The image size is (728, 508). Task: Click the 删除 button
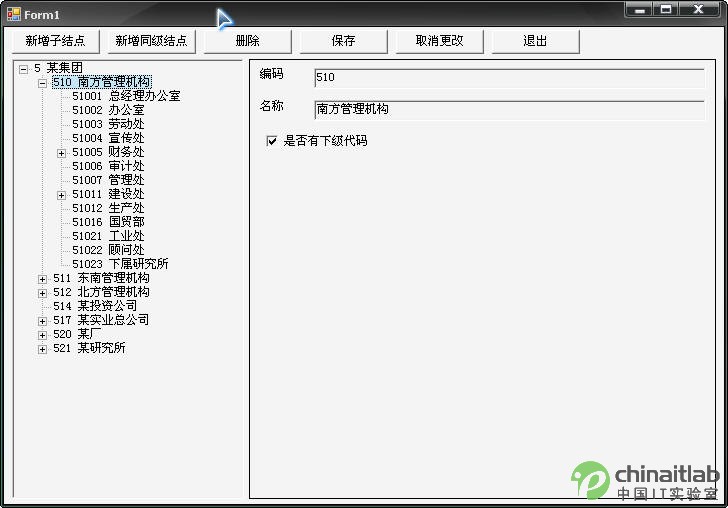click(x=247, y=41)
